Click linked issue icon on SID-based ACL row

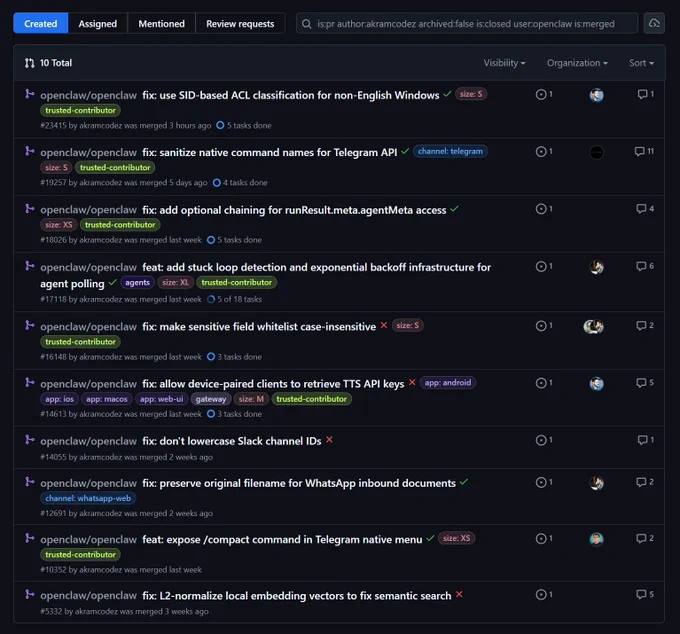coord(544,94)
